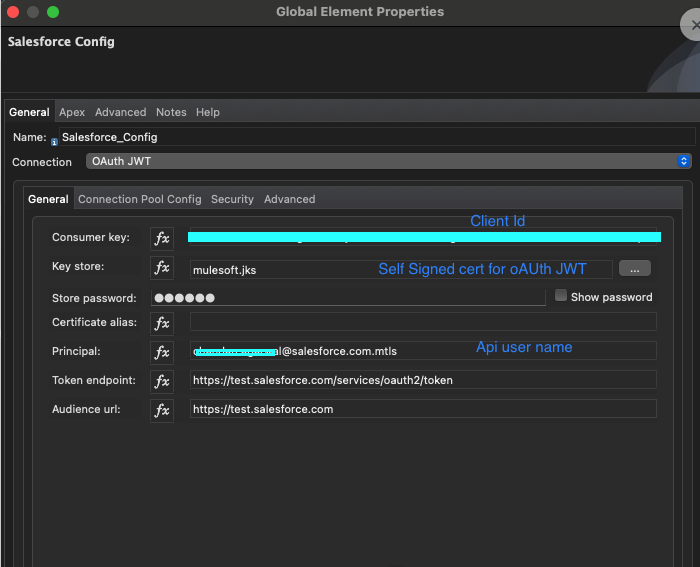Open the Help tab
The height and width of the screenshot is (567, 700).
(208, 113)
